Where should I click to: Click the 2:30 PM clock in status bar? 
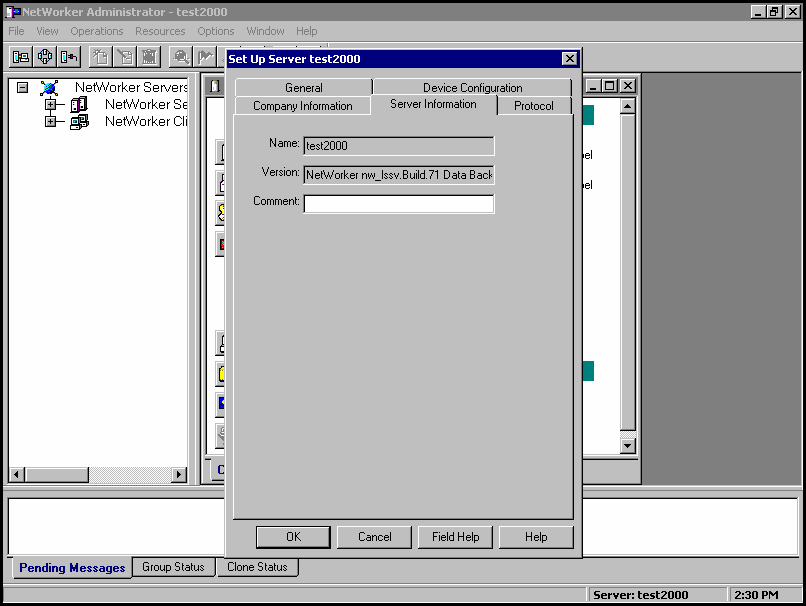coord(756,595)
